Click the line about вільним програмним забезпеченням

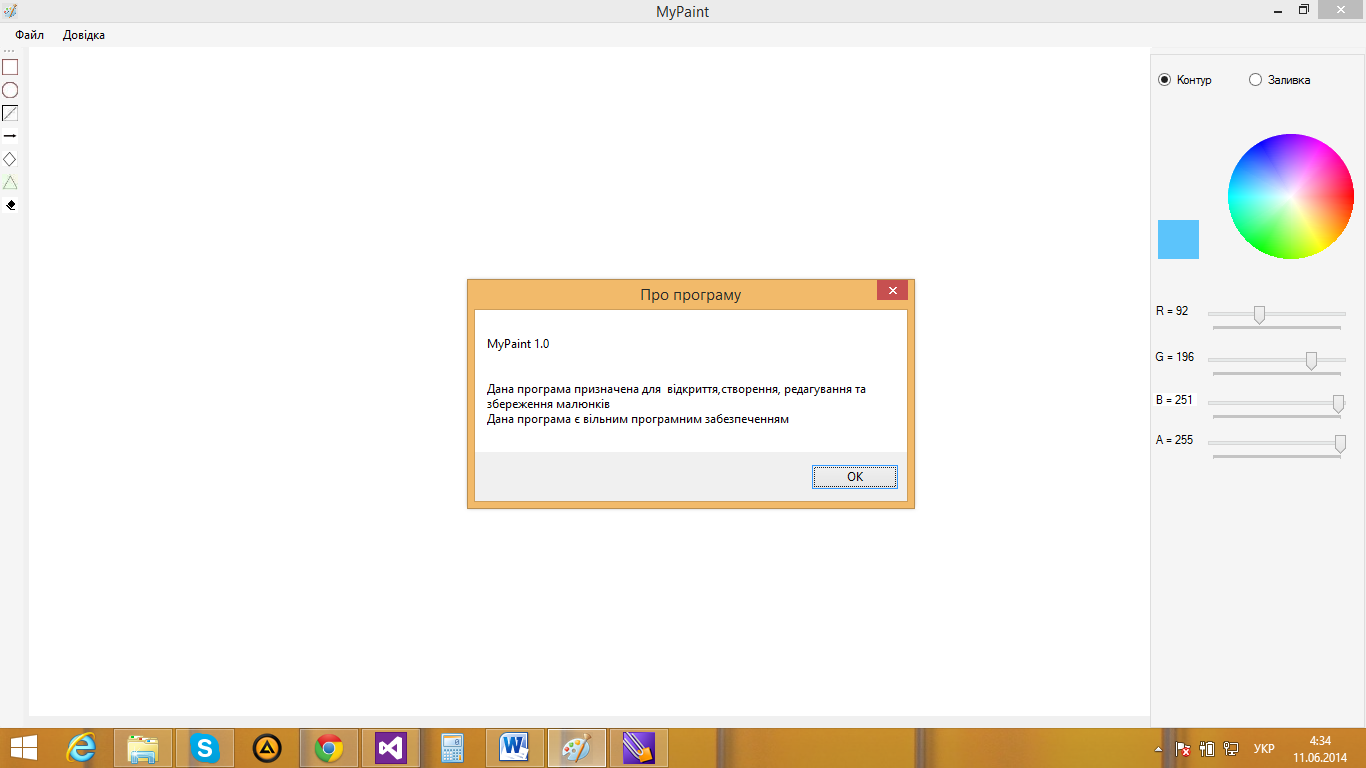point(638,420)
